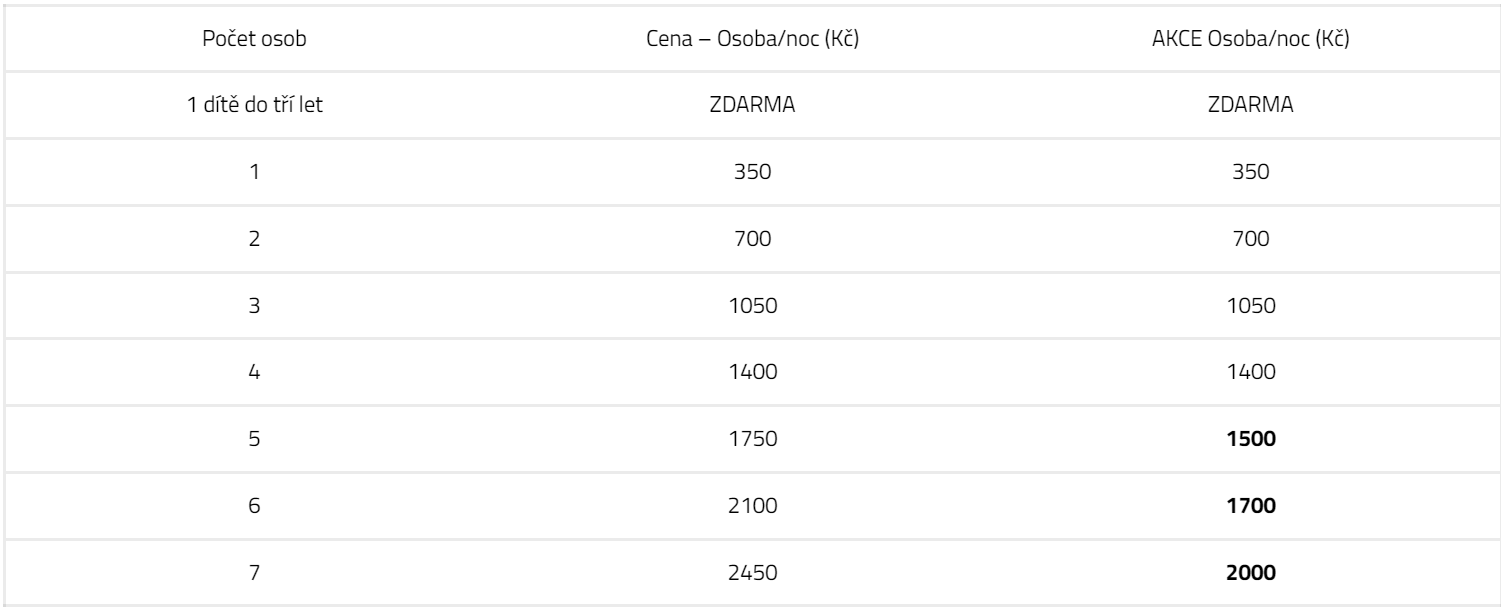This screenshot has width=1501, height=611.
Task: Select the regular price 1050
Action: pos(753,305)
